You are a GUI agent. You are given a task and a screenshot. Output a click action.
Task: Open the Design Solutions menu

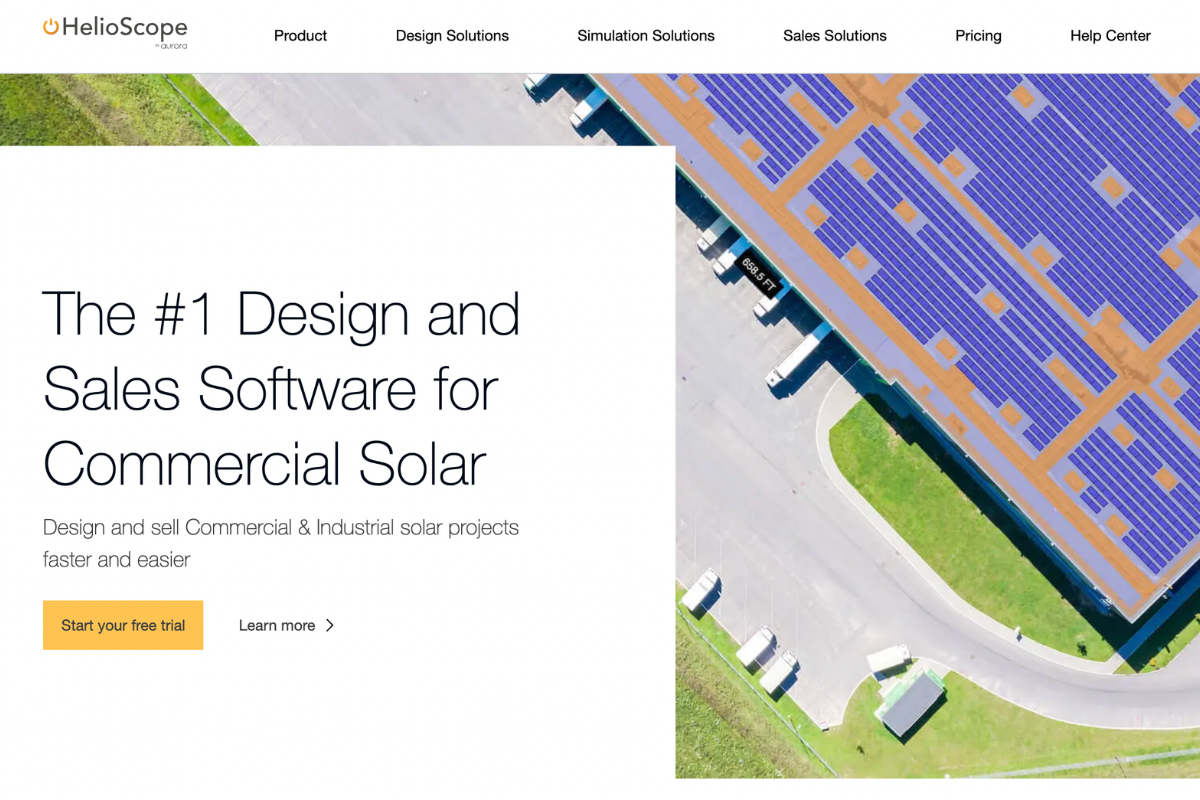click(x=452, y=36)
